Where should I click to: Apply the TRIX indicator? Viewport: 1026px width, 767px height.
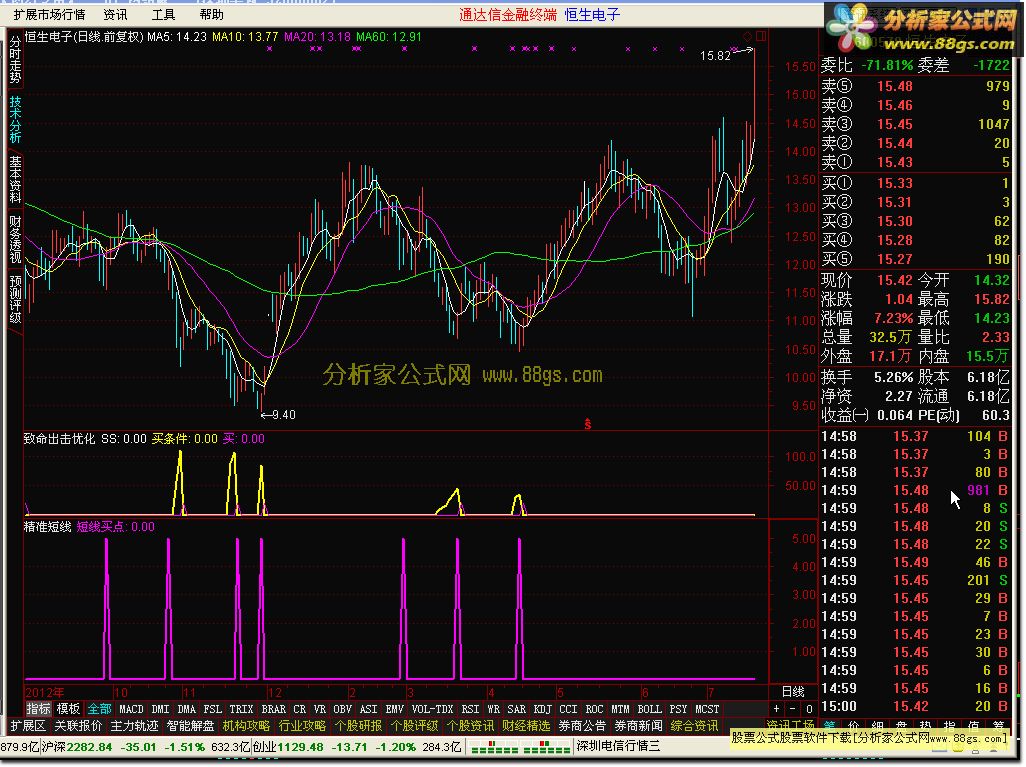(x=241, y=709)
